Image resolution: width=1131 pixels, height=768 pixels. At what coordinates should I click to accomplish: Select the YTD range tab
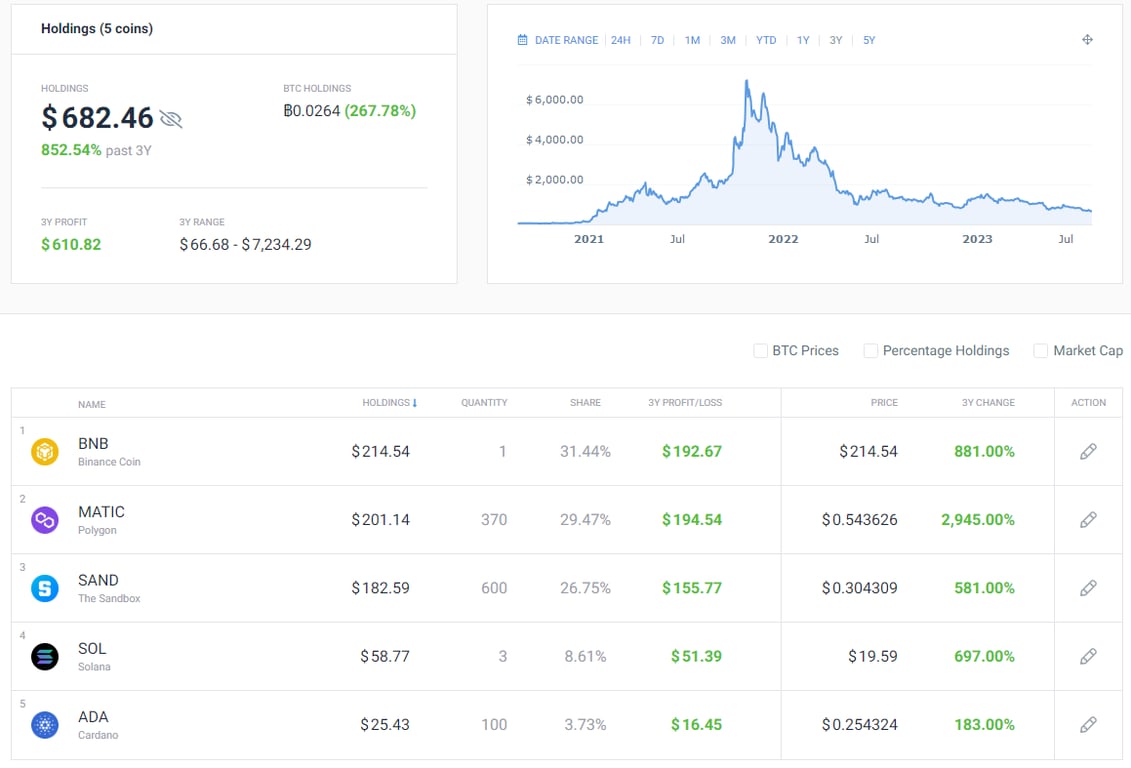(766, 39)
